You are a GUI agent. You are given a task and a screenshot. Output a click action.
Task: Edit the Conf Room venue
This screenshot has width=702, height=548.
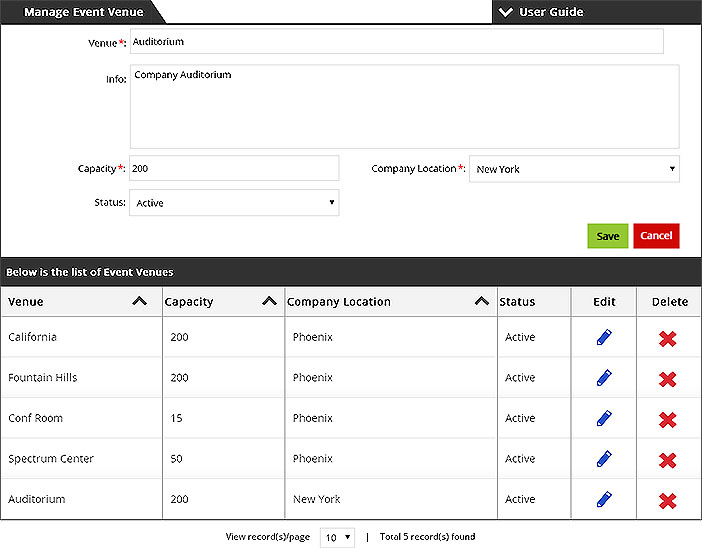pos(604,418)
